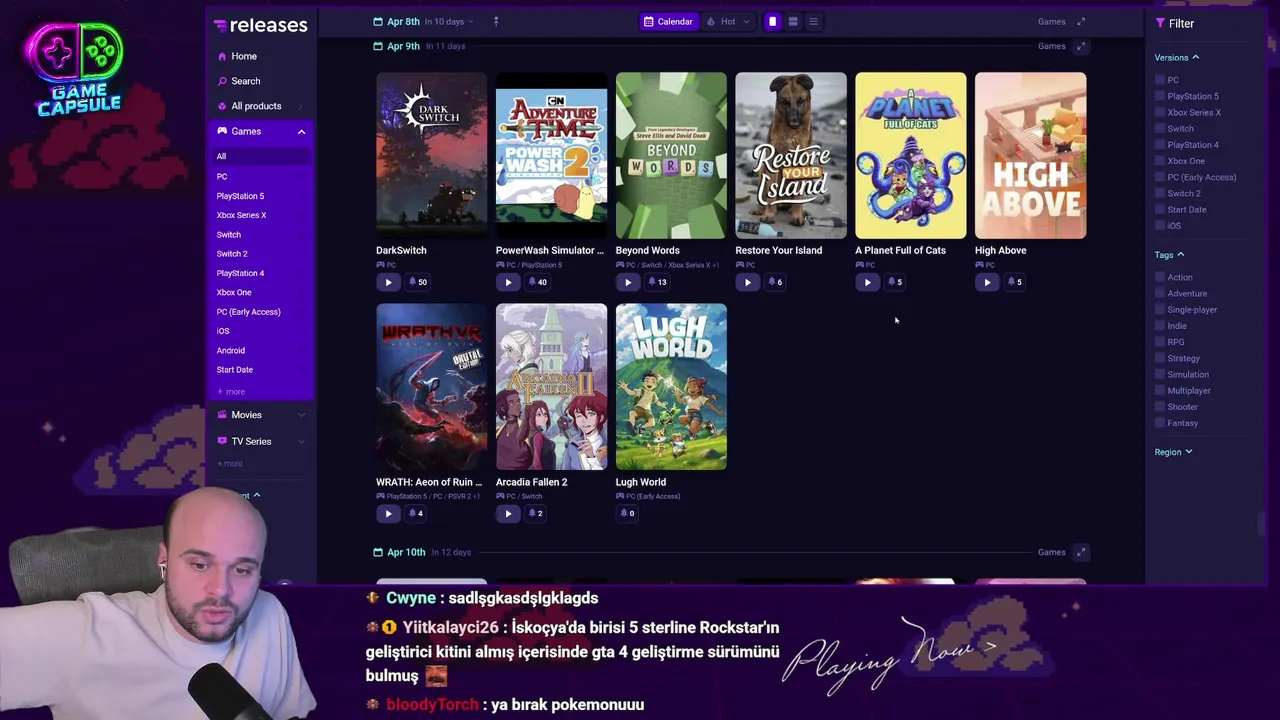The width and height of the screenshot is (1280, 720).
Task: Play the Arcadia Fallen 2 trailer
Action: point(508,514)
